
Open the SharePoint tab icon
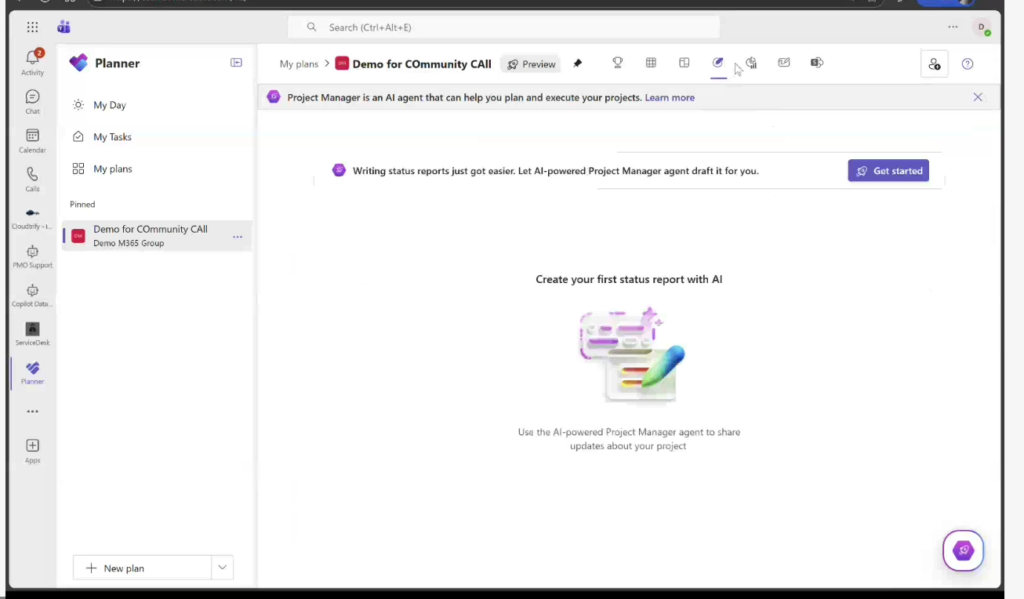pyautogui.click(x=817, y=63)
